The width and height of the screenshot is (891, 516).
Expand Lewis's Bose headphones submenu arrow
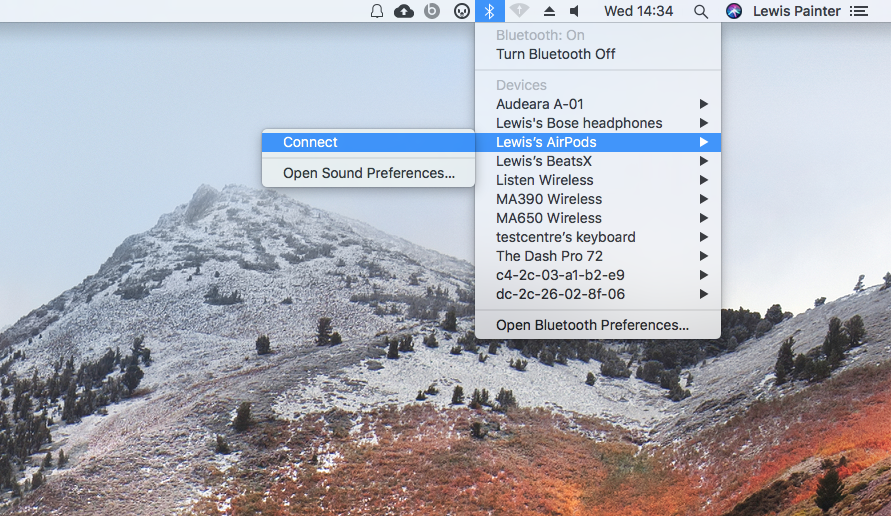click(704, 123)
